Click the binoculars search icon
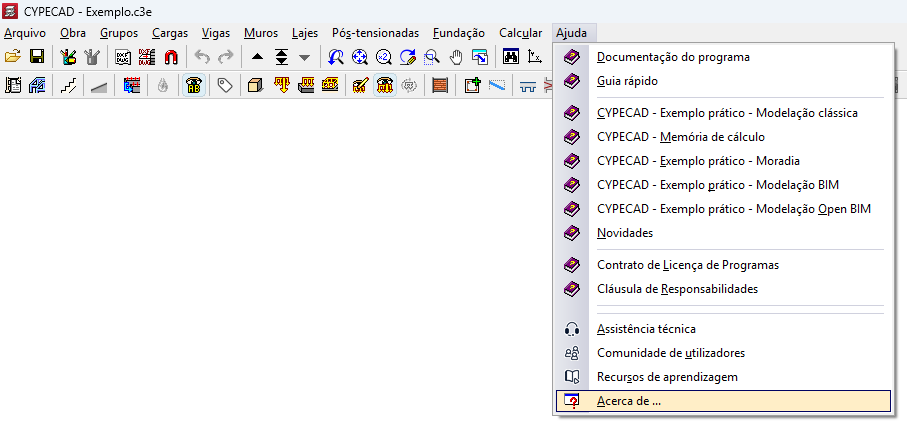This screenshot has height=424, width=907. point(511,57)
